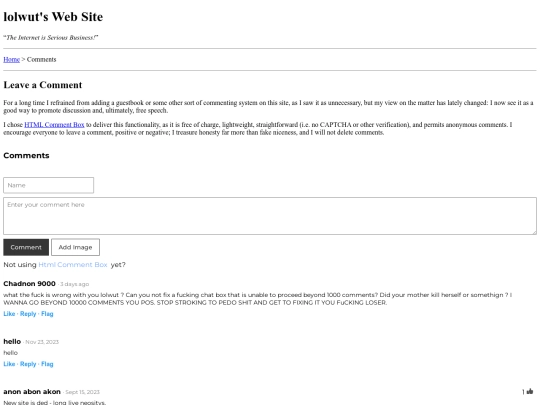Click the bold 'Comments' section heading
Image resolution: width=540 pixels, height=405 pixels.
[x=26, y=155]
